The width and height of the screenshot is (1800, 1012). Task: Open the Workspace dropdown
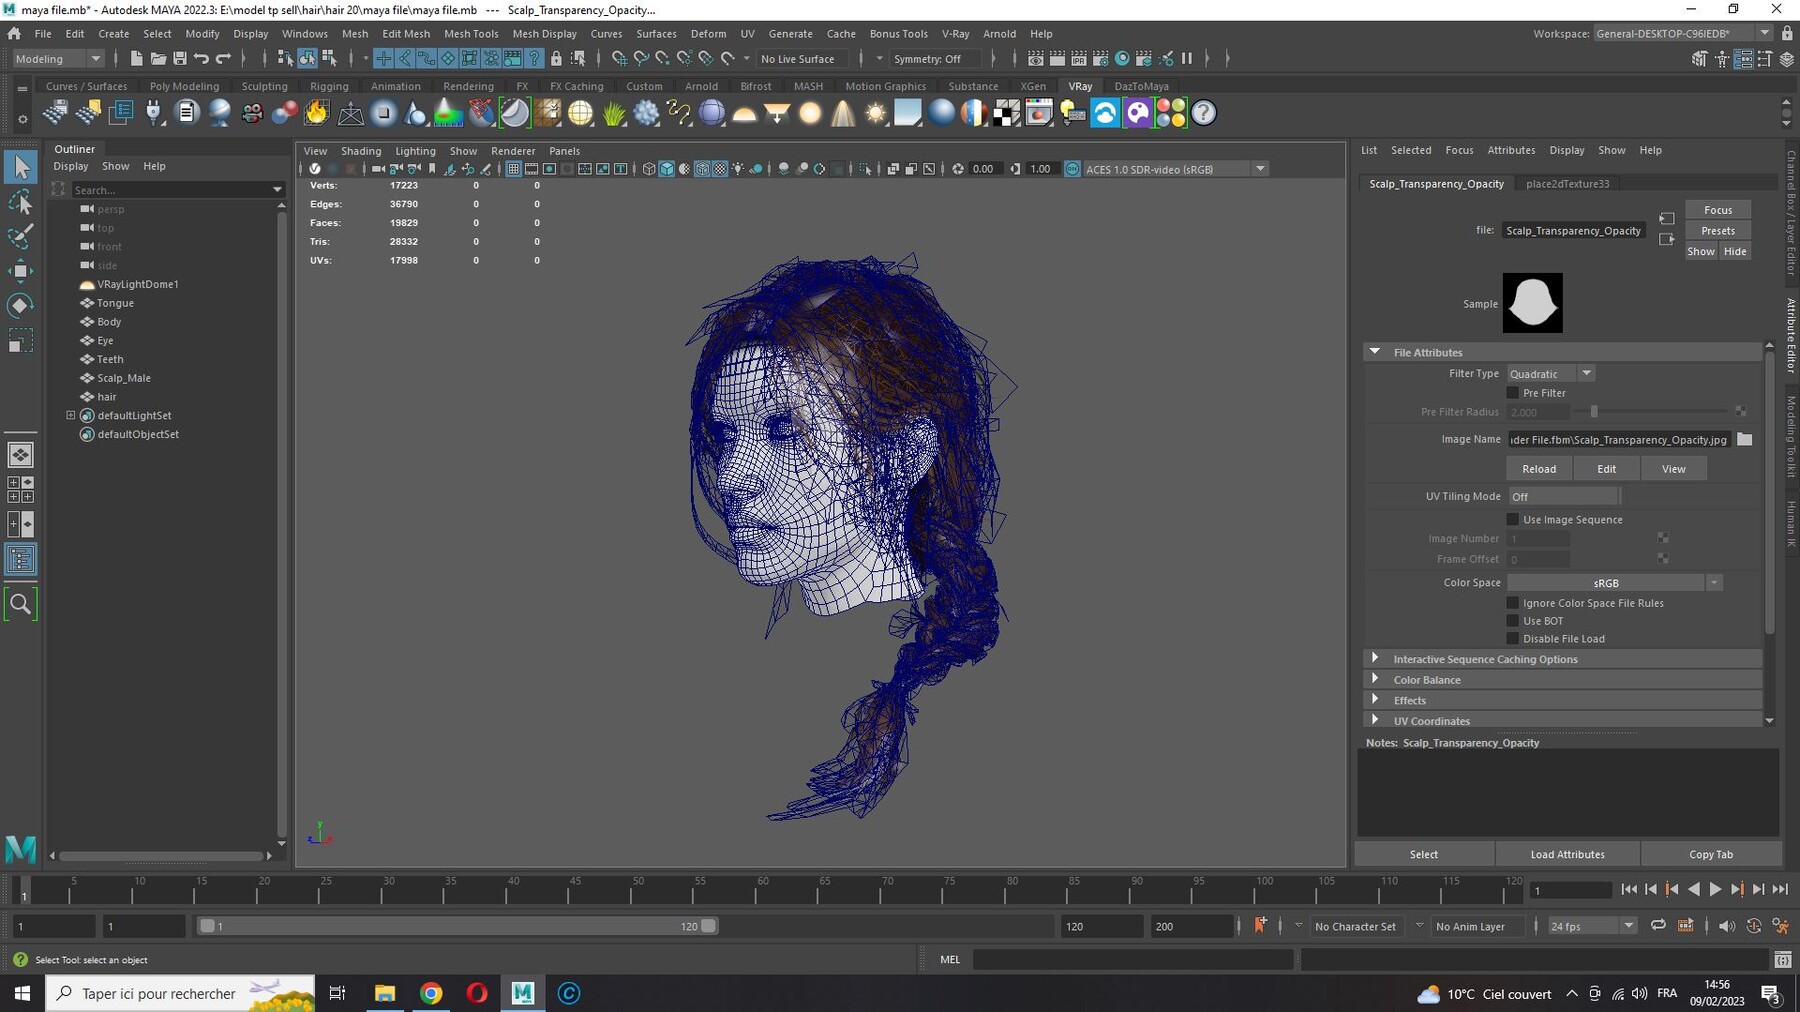(x=1684, y=33)
